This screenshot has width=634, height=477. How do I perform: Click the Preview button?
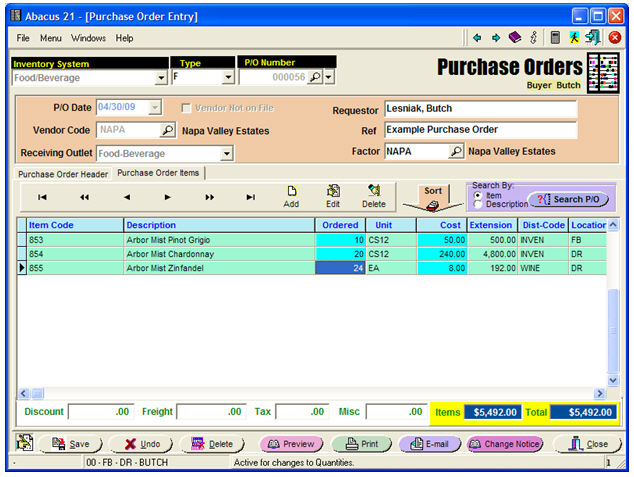(291, 444)
